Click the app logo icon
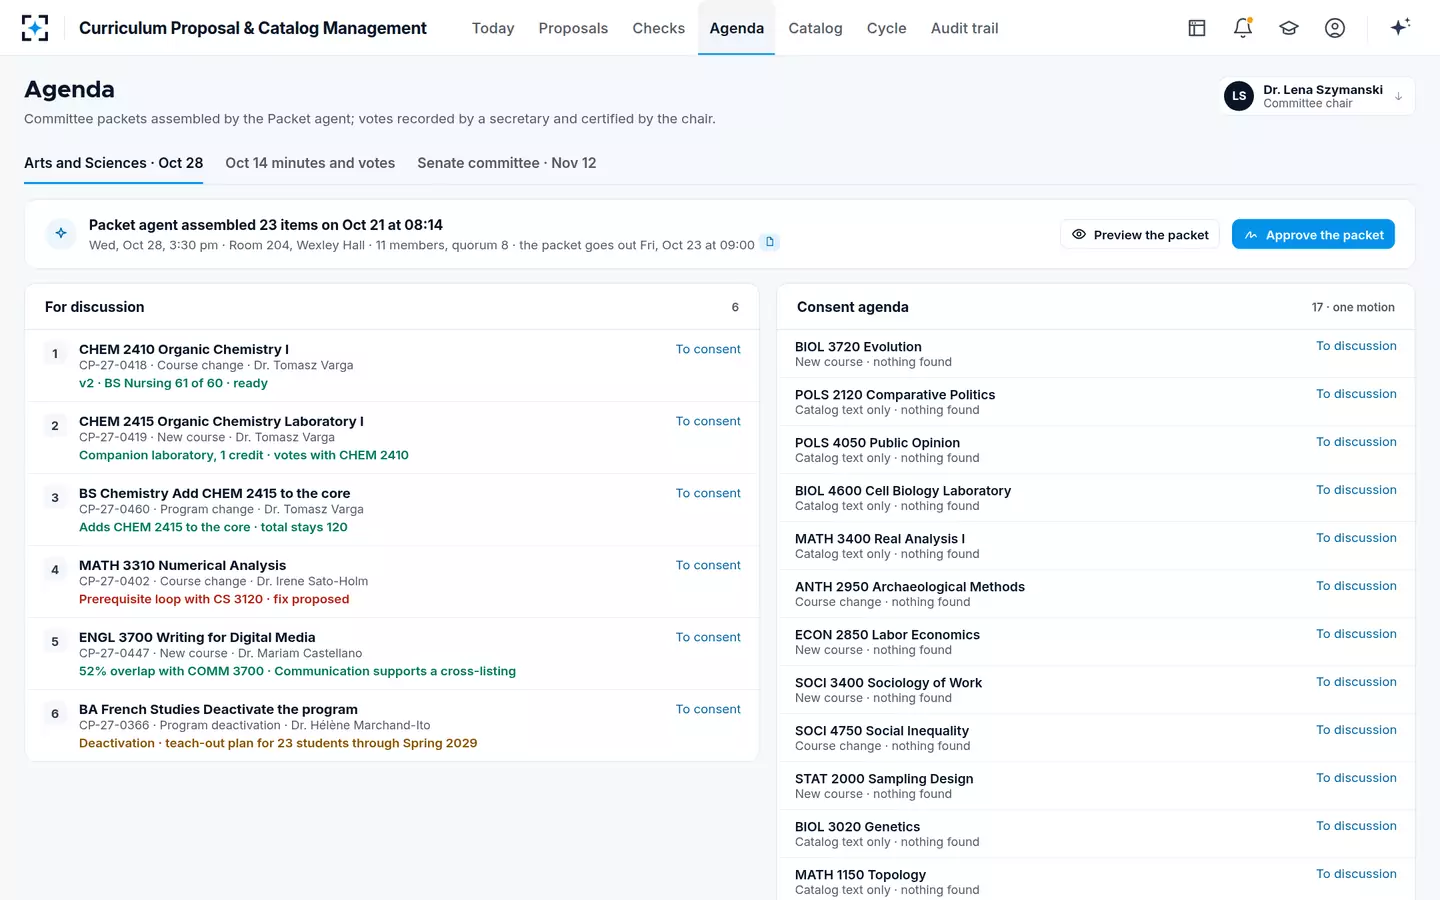1440x900 pixels. [35, 28]
